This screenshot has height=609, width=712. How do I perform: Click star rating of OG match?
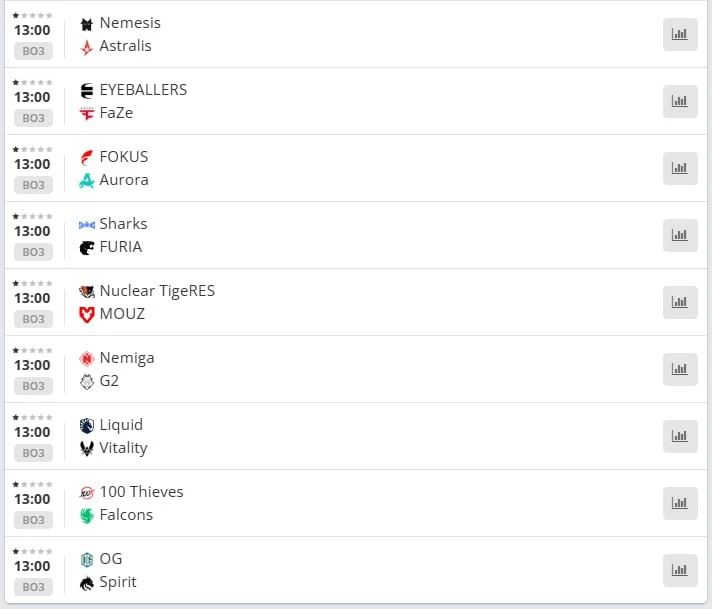point(32,551)
